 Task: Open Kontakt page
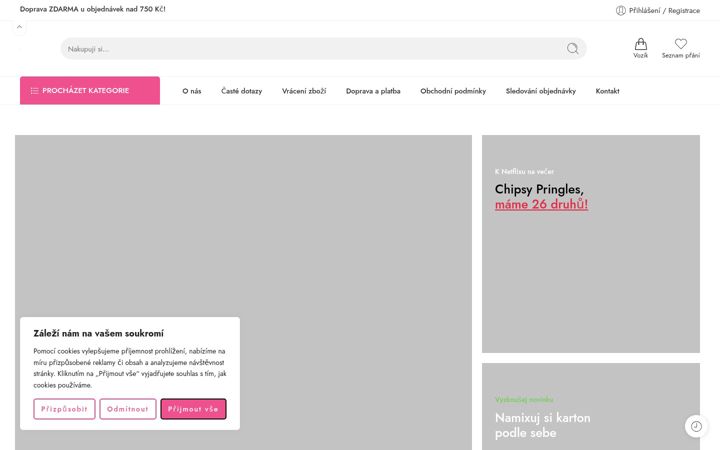(x=607, y=91)
